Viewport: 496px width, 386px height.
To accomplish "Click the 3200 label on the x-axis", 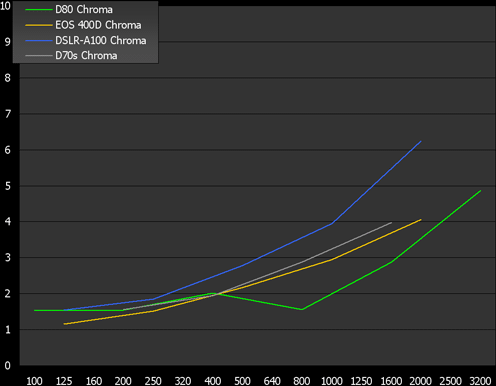I will coord(480,381).
